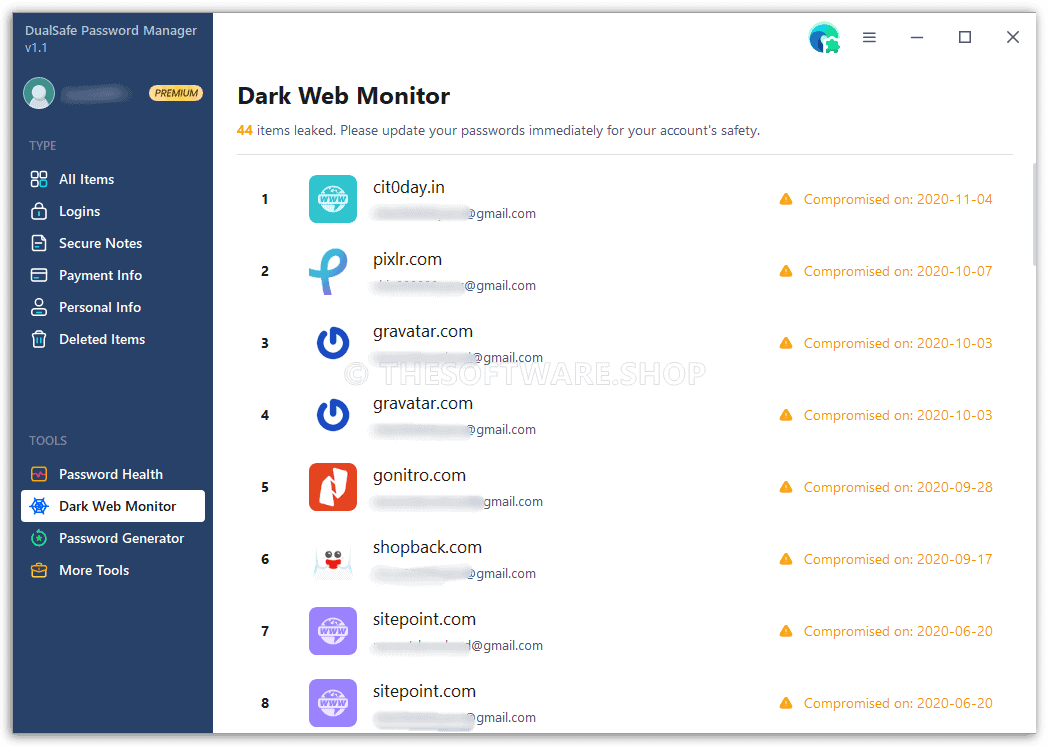Click 'Compromised on: 2020-11-04' text

point(898,199)
